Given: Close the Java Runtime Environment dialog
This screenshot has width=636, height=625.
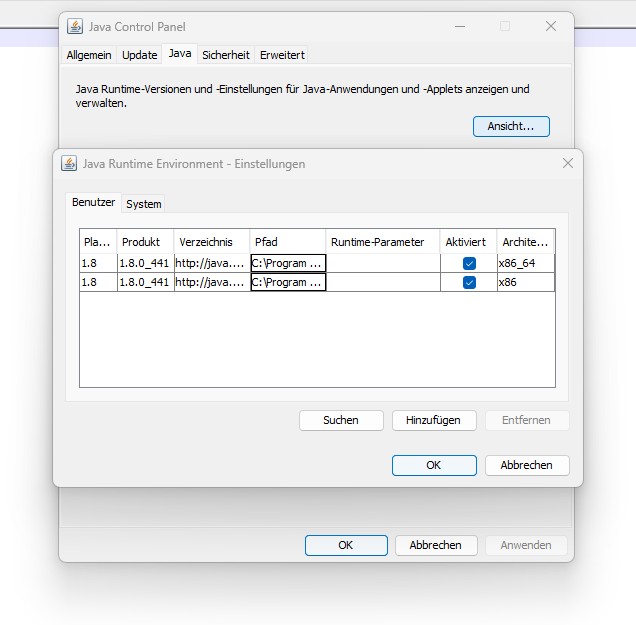Looking at the screenshot, I should coord(567,163).
